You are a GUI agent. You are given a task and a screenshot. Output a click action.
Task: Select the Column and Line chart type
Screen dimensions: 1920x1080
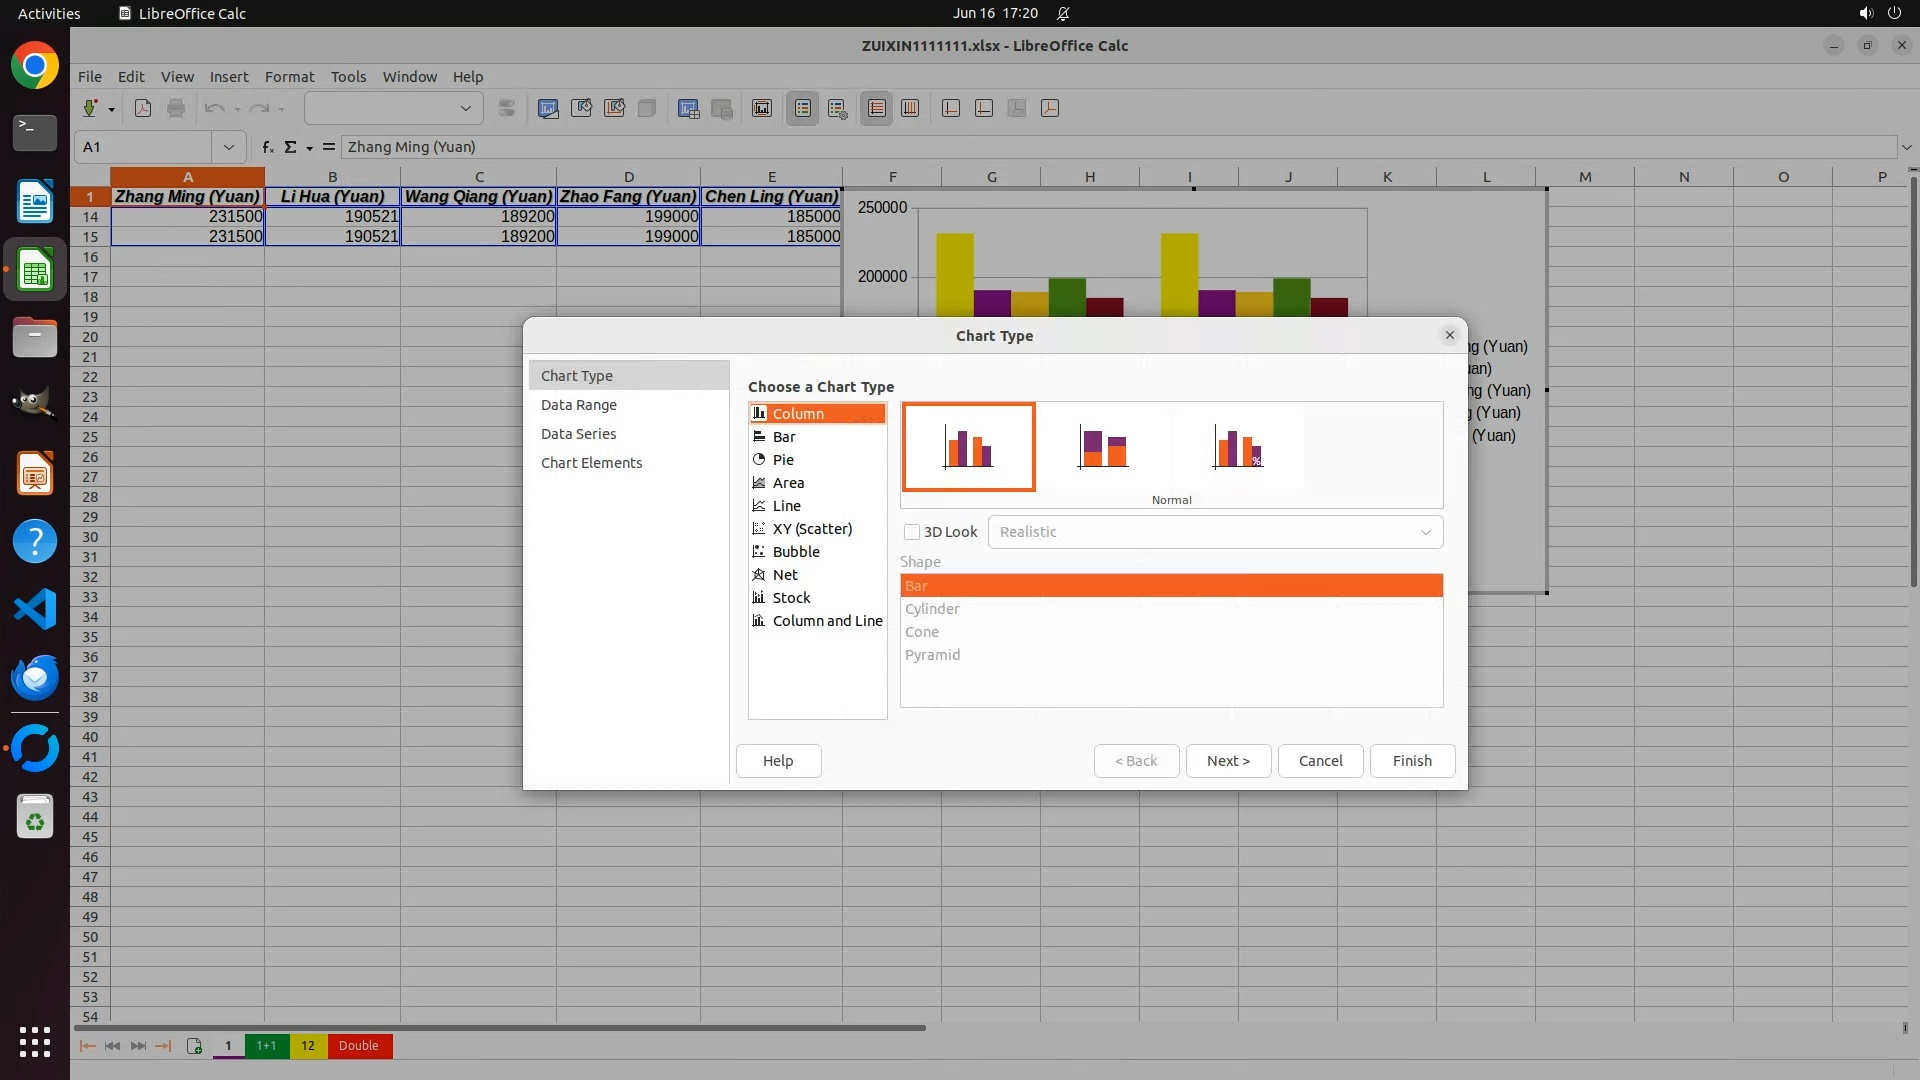pos(826,621)
